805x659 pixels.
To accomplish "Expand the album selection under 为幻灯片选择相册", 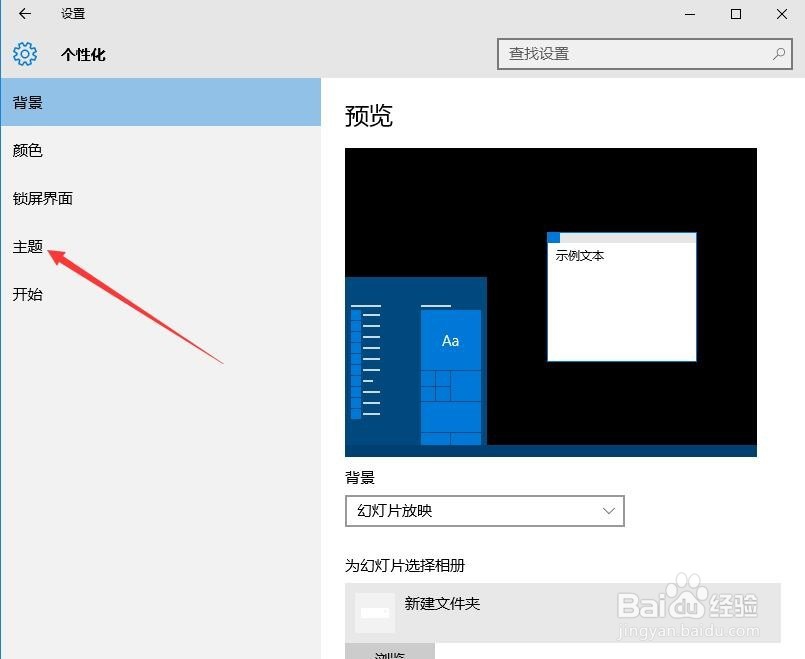I will (550, 605).
